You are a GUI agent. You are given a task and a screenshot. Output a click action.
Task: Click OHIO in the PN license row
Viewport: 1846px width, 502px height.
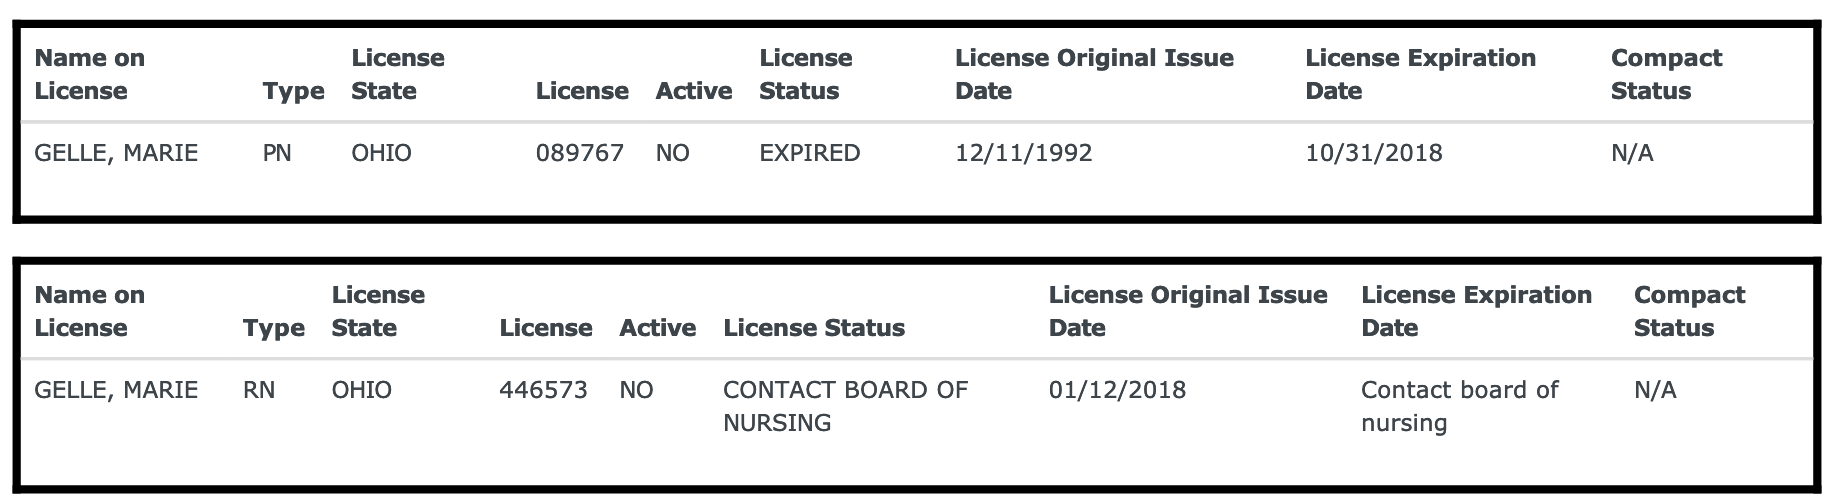point(381,153)
